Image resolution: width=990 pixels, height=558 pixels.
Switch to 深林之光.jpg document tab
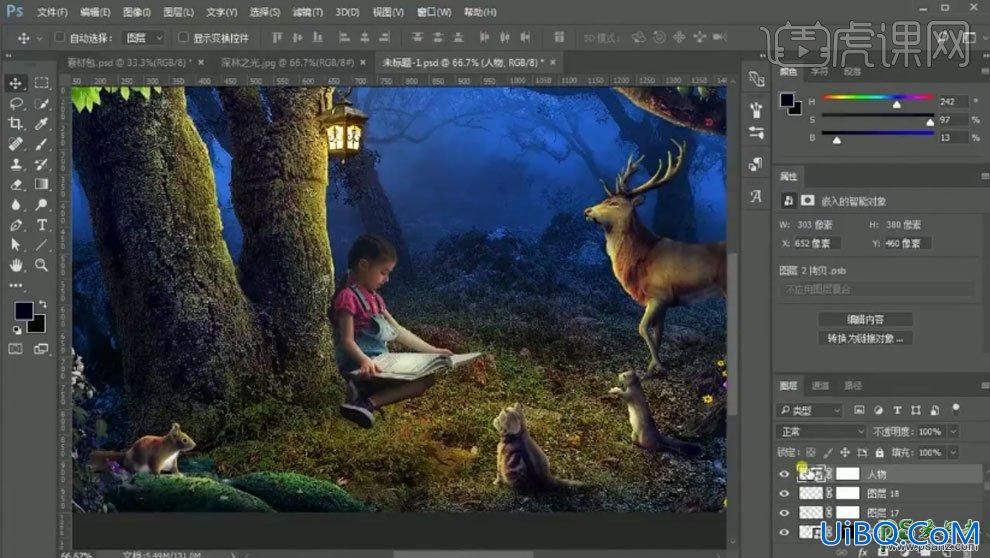[x=287, y=62]
